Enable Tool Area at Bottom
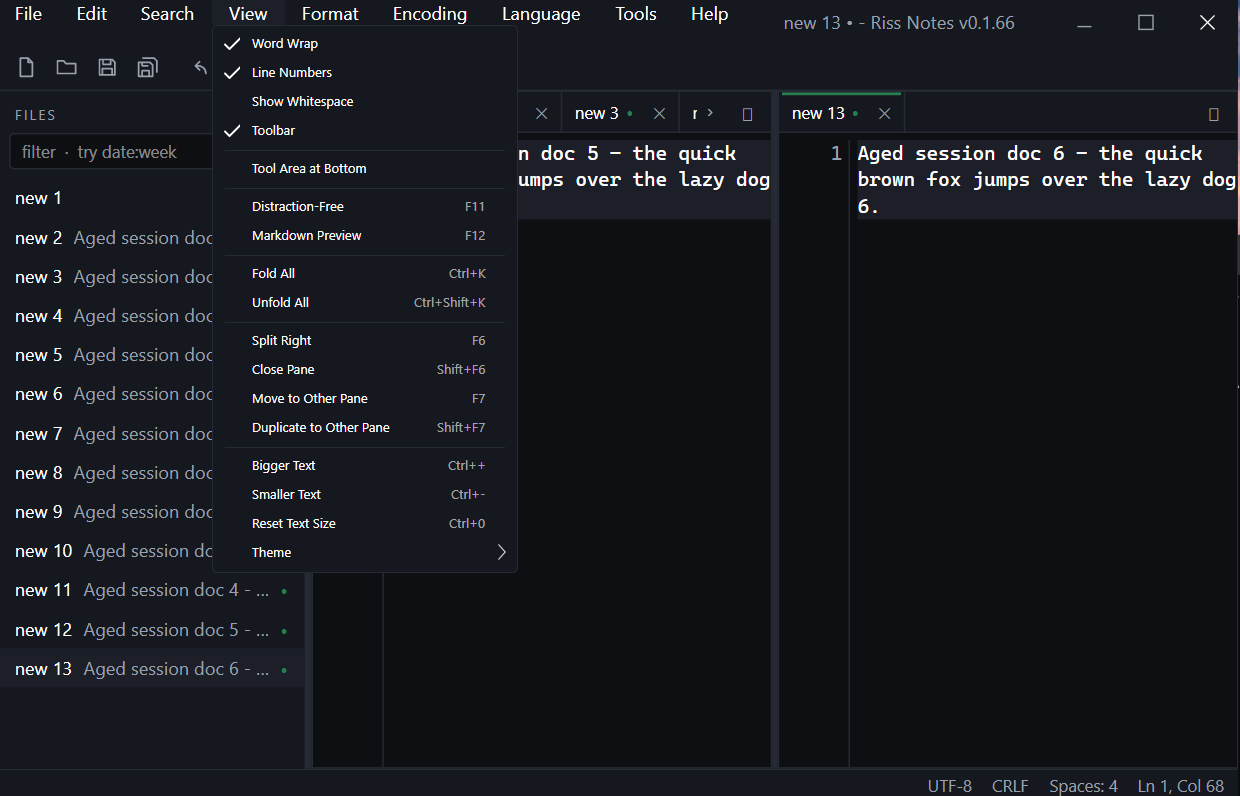1240x796 pixels. (365, 169)
